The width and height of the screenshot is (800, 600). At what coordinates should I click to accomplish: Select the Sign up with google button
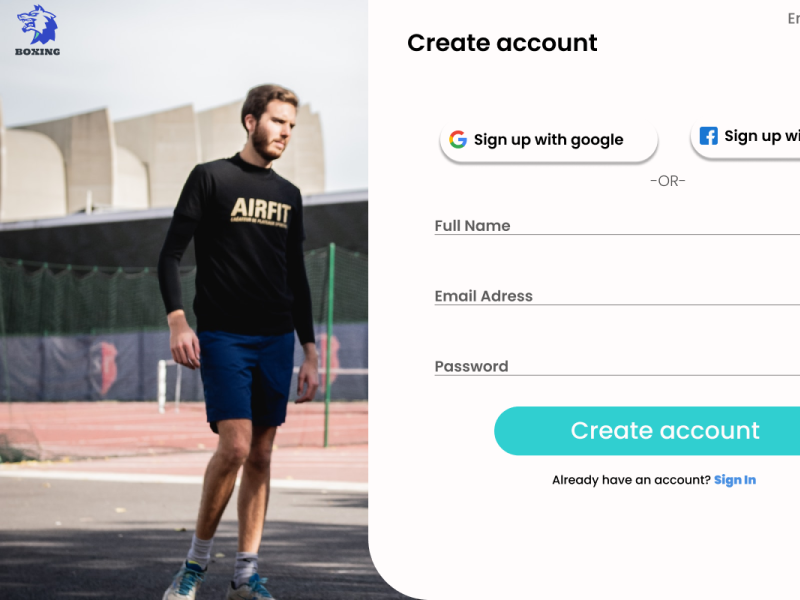[548, 141]
